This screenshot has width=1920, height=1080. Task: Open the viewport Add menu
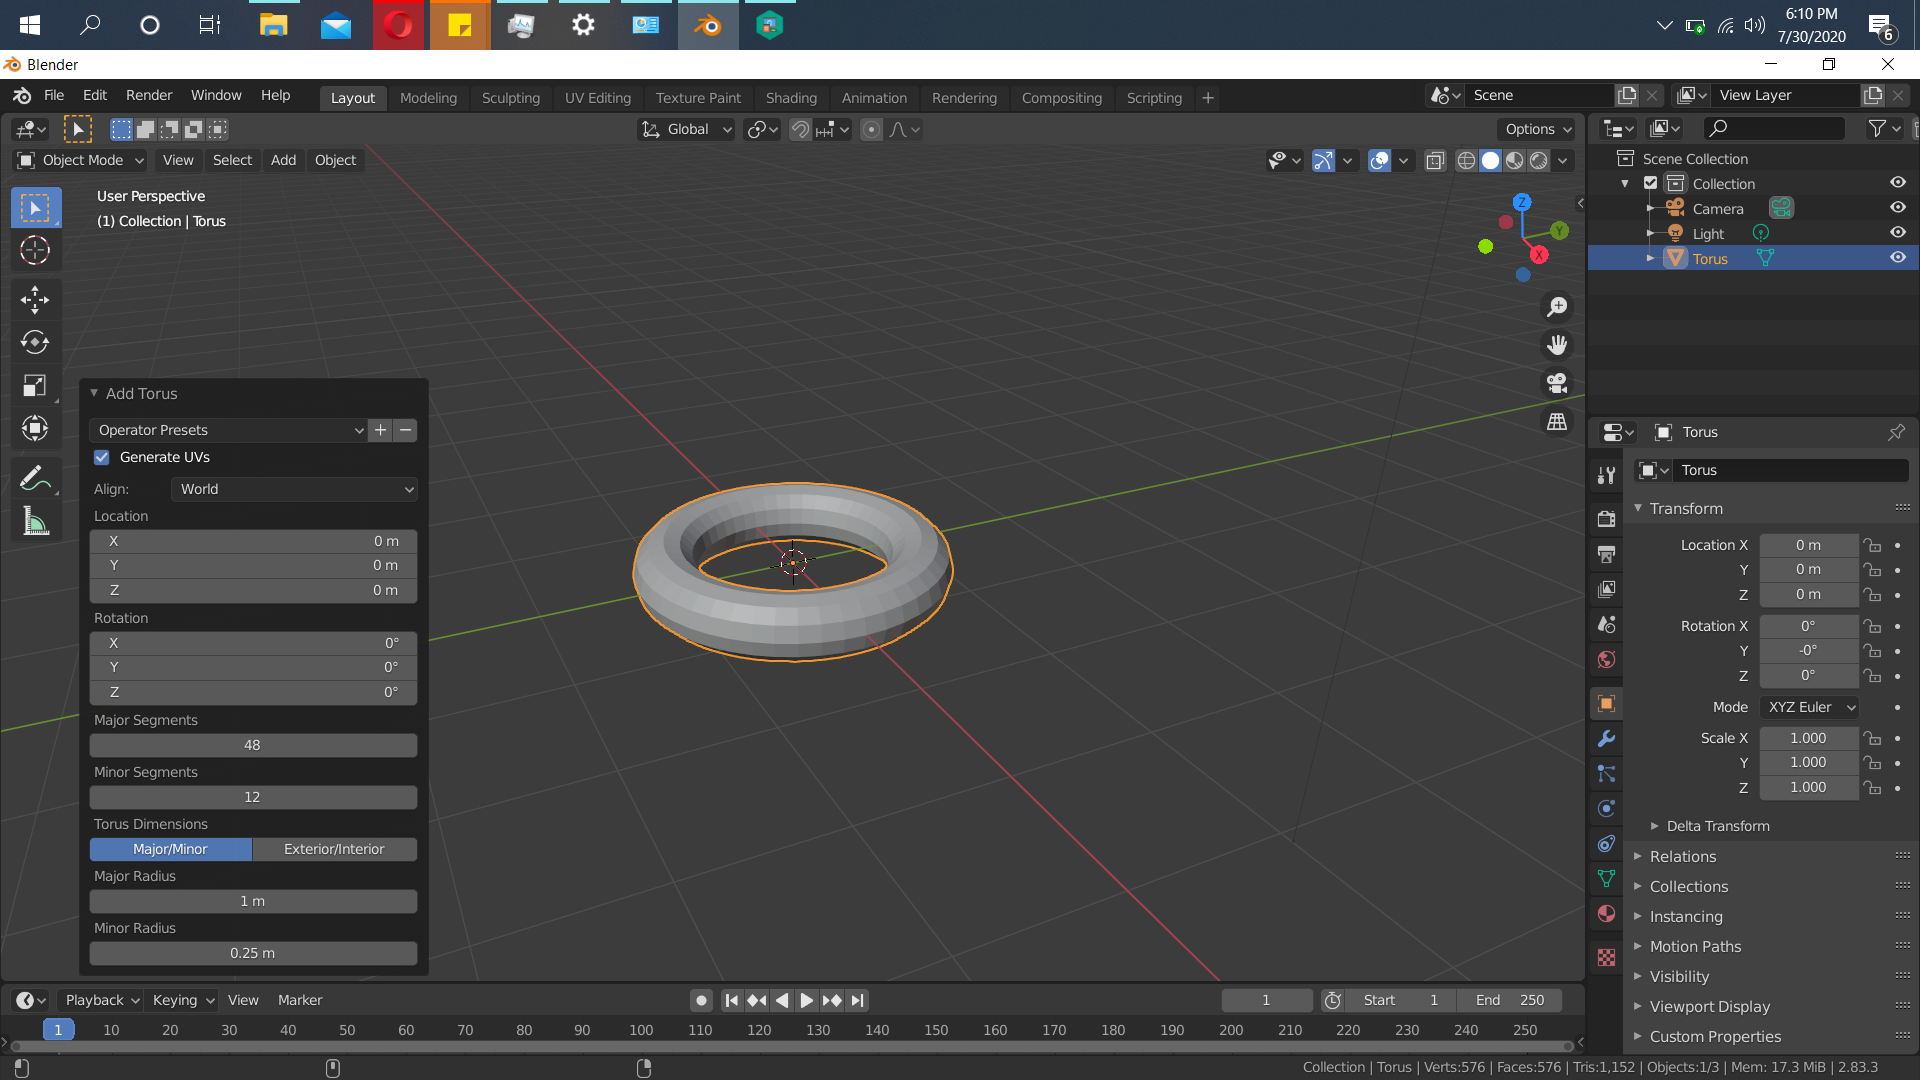(283, 160)
